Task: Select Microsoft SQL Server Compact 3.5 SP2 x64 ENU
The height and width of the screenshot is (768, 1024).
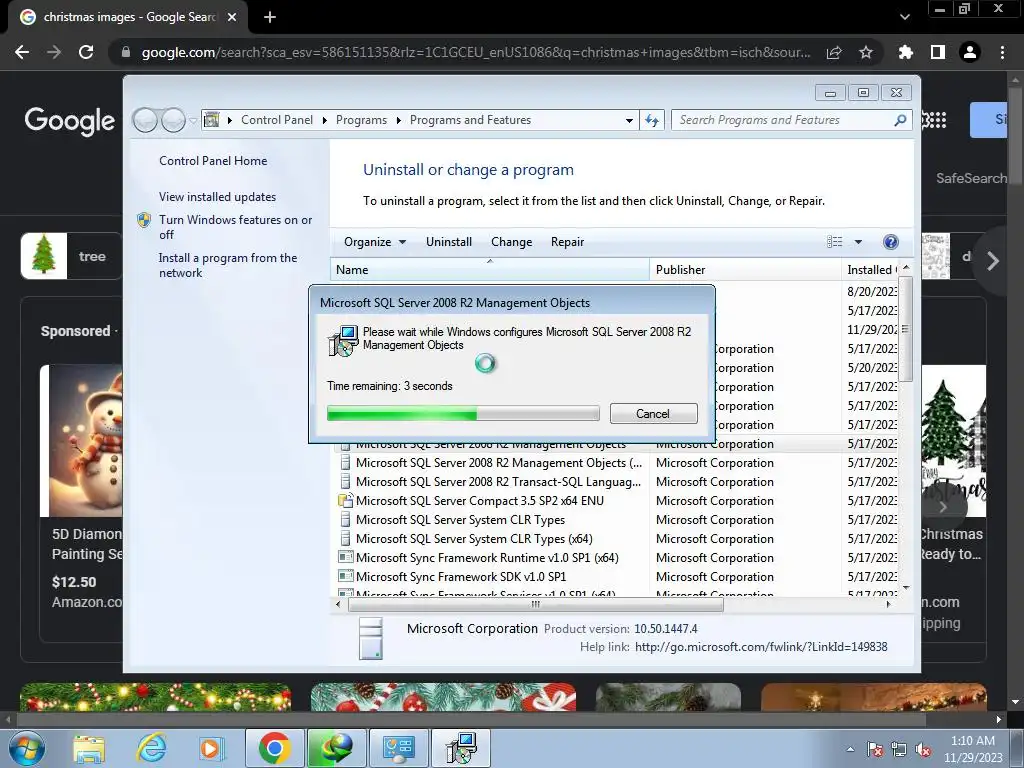Action: click(x=479, y=501)
